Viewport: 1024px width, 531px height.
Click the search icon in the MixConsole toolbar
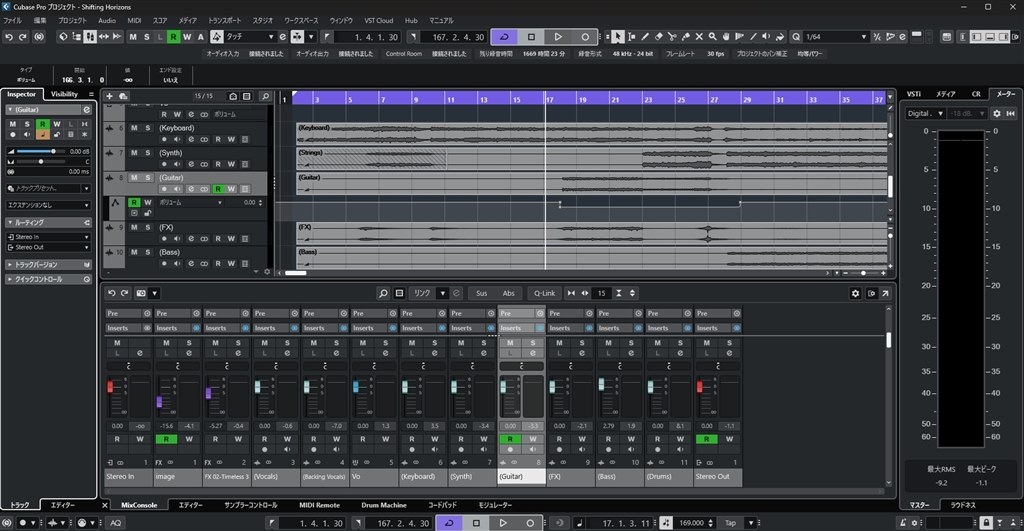[383, 293]
